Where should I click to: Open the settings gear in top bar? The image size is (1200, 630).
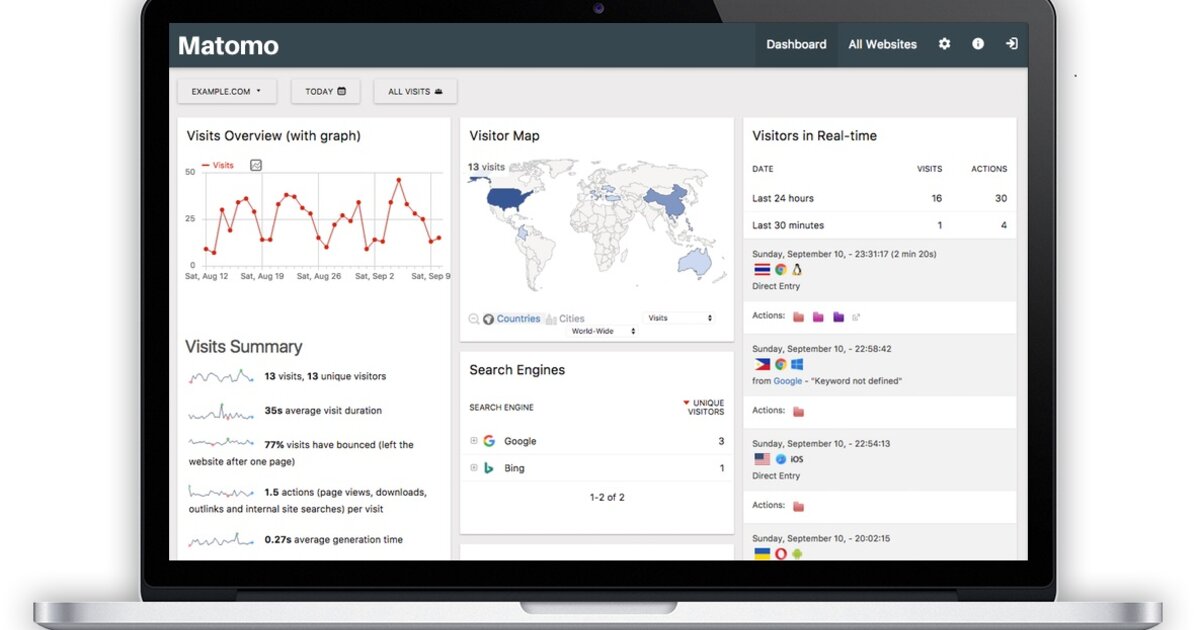tap(944, 44)
